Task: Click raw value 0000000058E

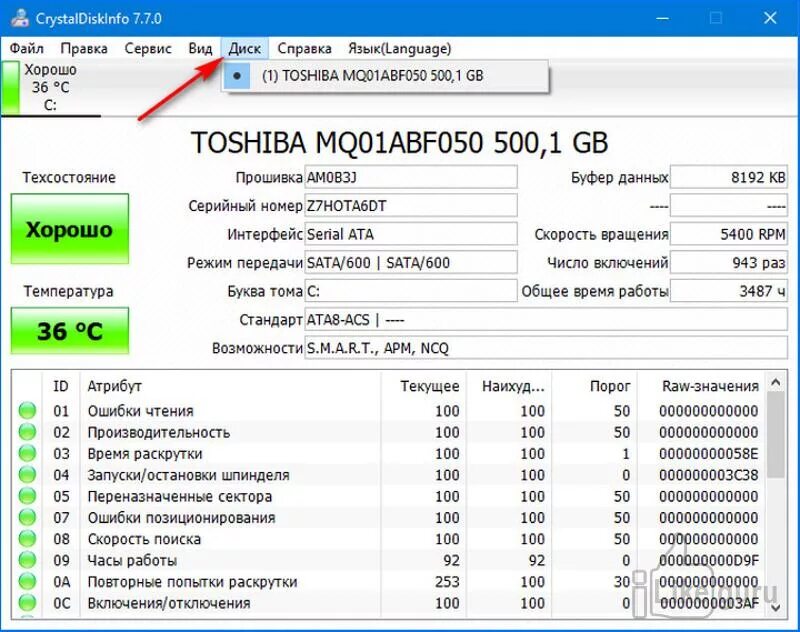Action: coord(708,453)
